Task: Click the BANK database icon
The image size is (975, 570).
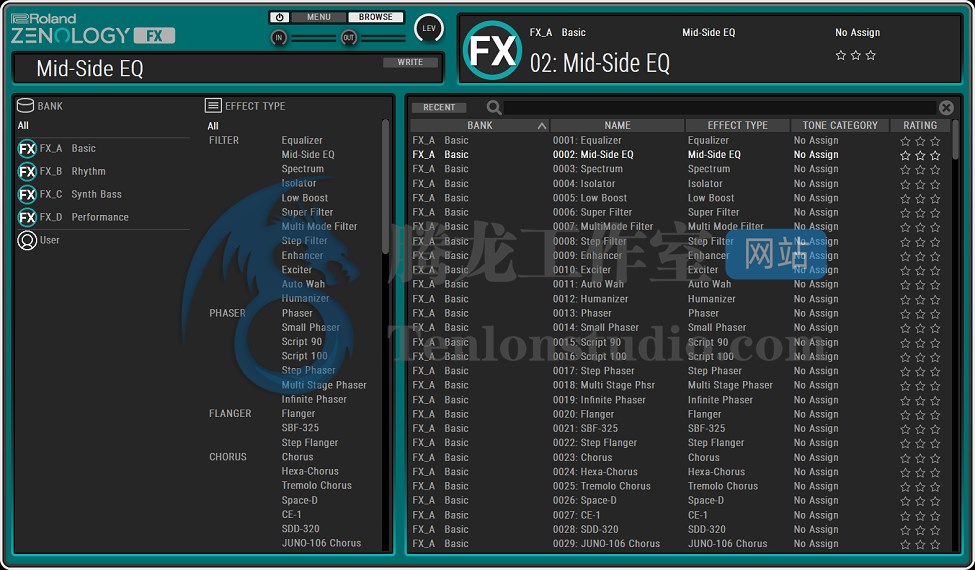Action: tap(25, 106)
